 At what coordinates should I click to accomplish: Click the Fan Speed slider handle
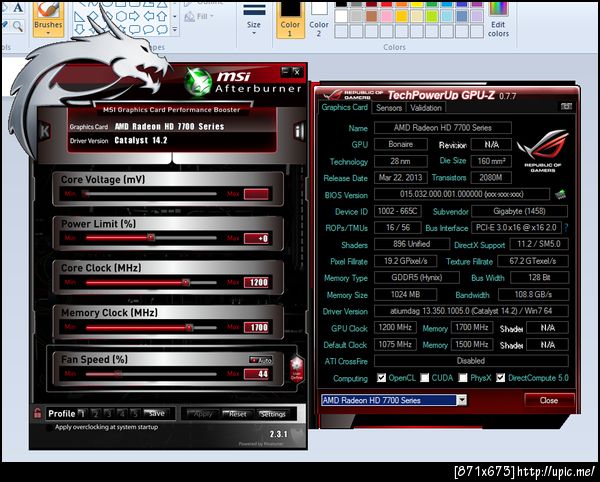118,374
